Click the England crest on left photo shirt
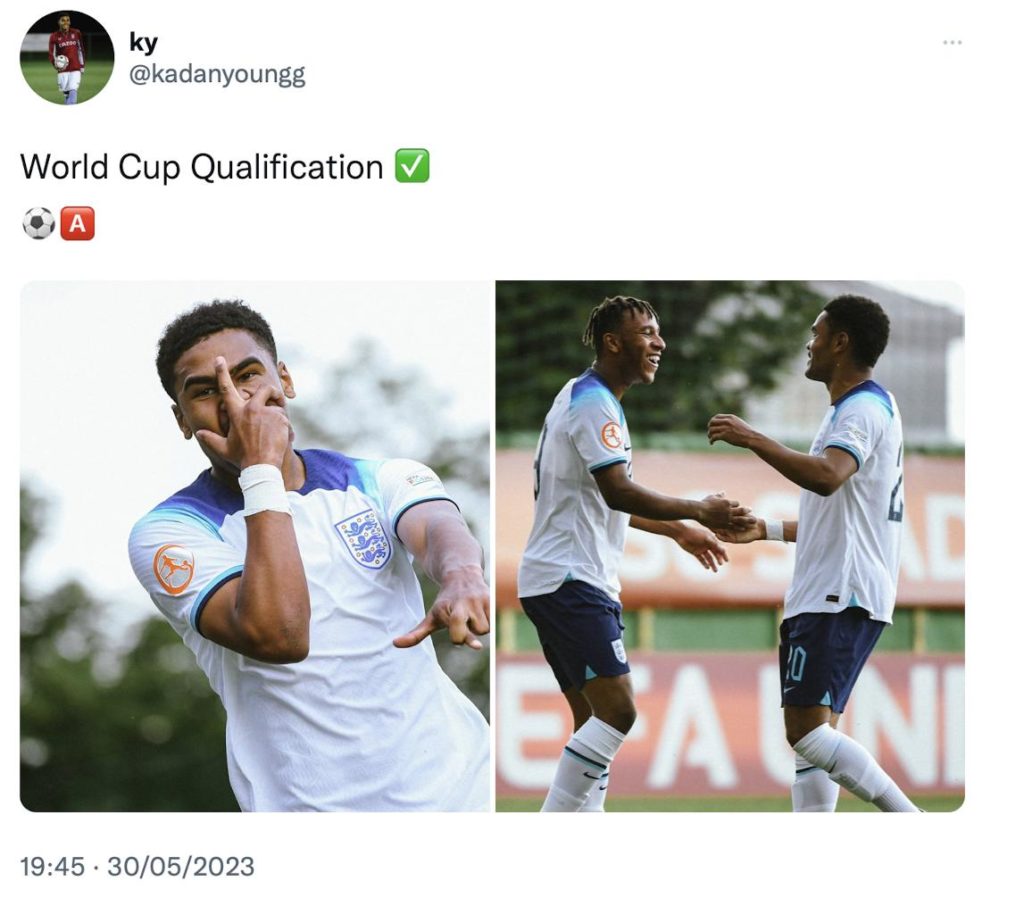The height and width of the screenshot is (898, 1024). click(x=364, y=539)
